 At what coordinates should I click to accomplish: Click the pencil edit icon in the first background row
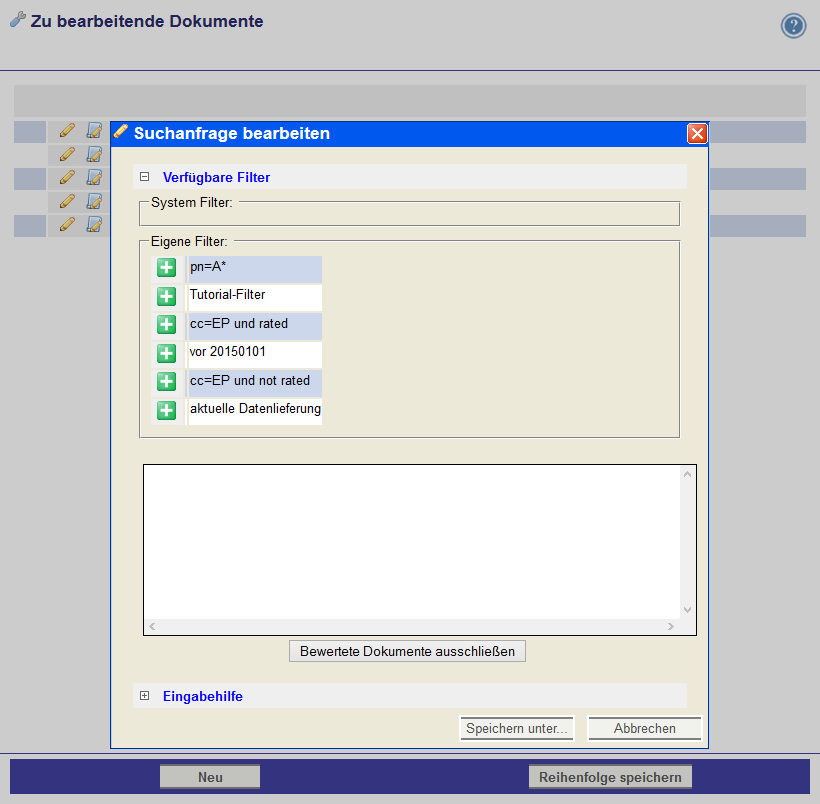67,131
